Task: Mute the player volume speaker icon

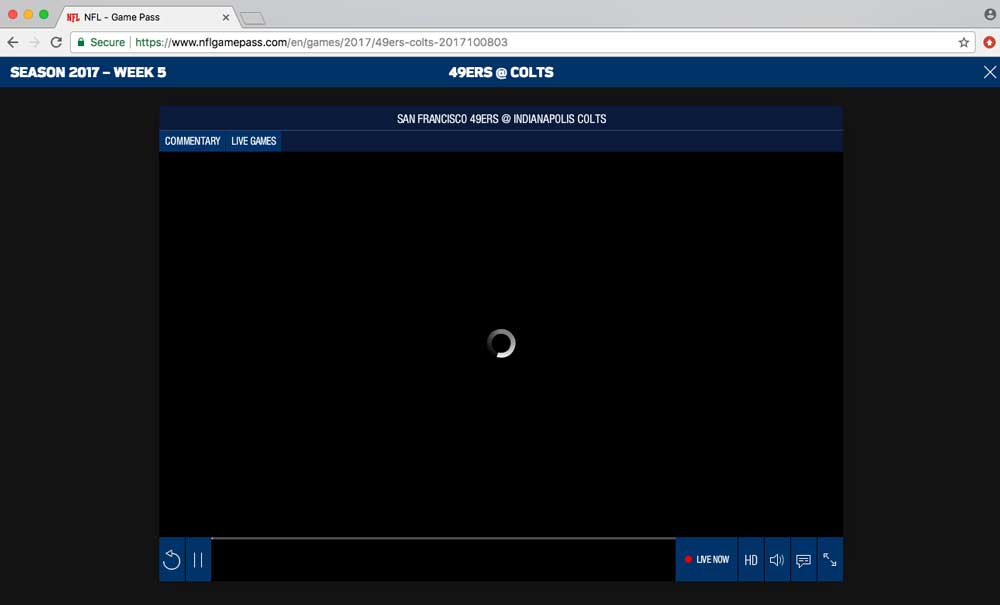Action: click(777, 560)
